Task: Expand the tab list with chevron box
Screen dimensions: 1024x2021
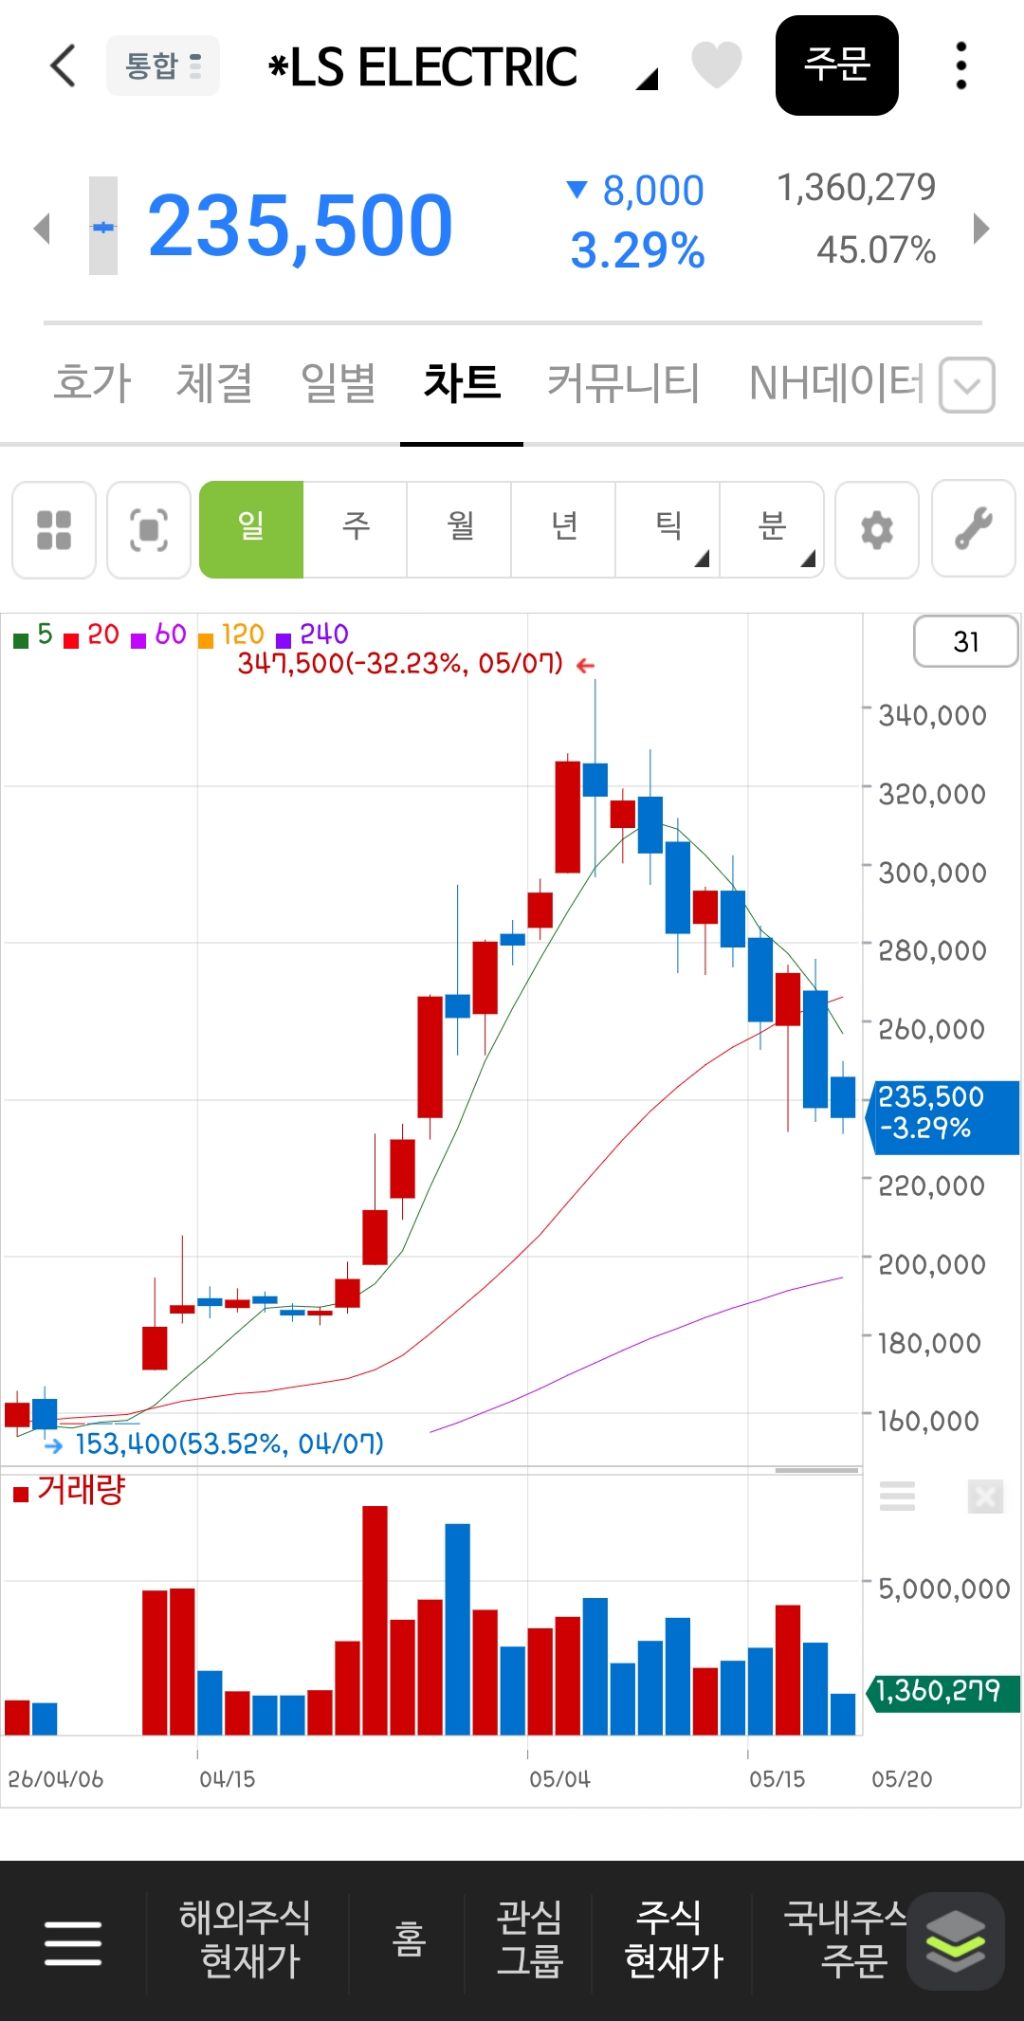Action: [967, 385]
